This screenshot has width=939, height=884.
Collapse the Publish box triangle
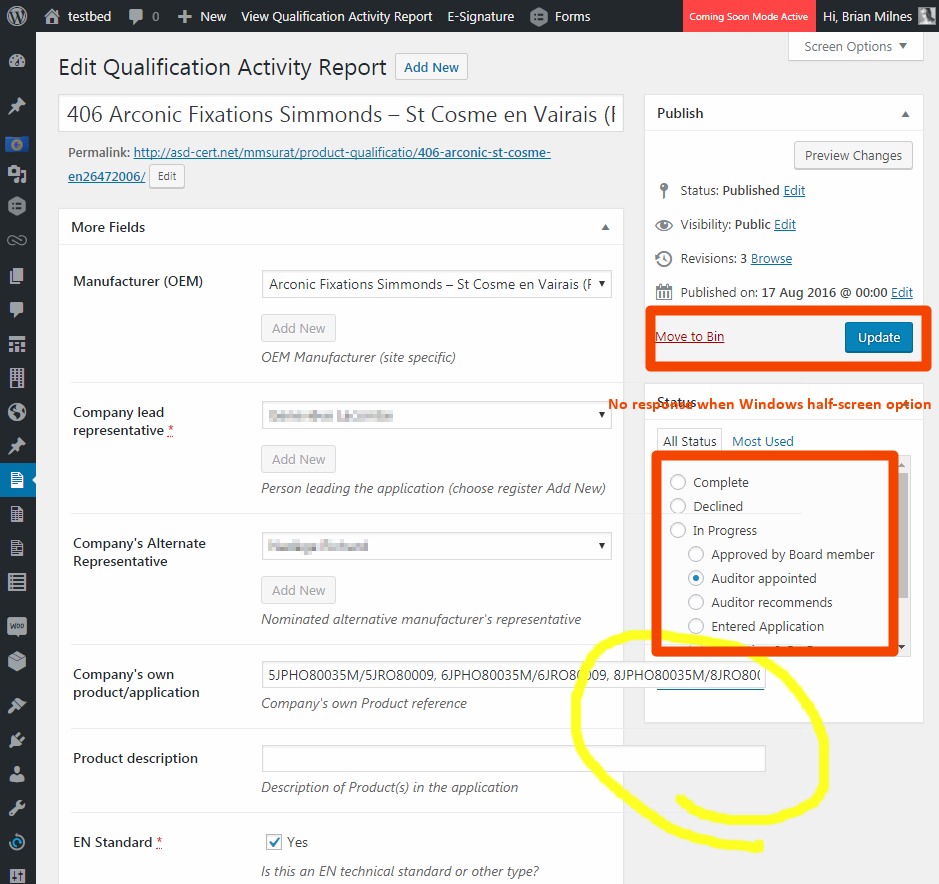pos(905,114)
